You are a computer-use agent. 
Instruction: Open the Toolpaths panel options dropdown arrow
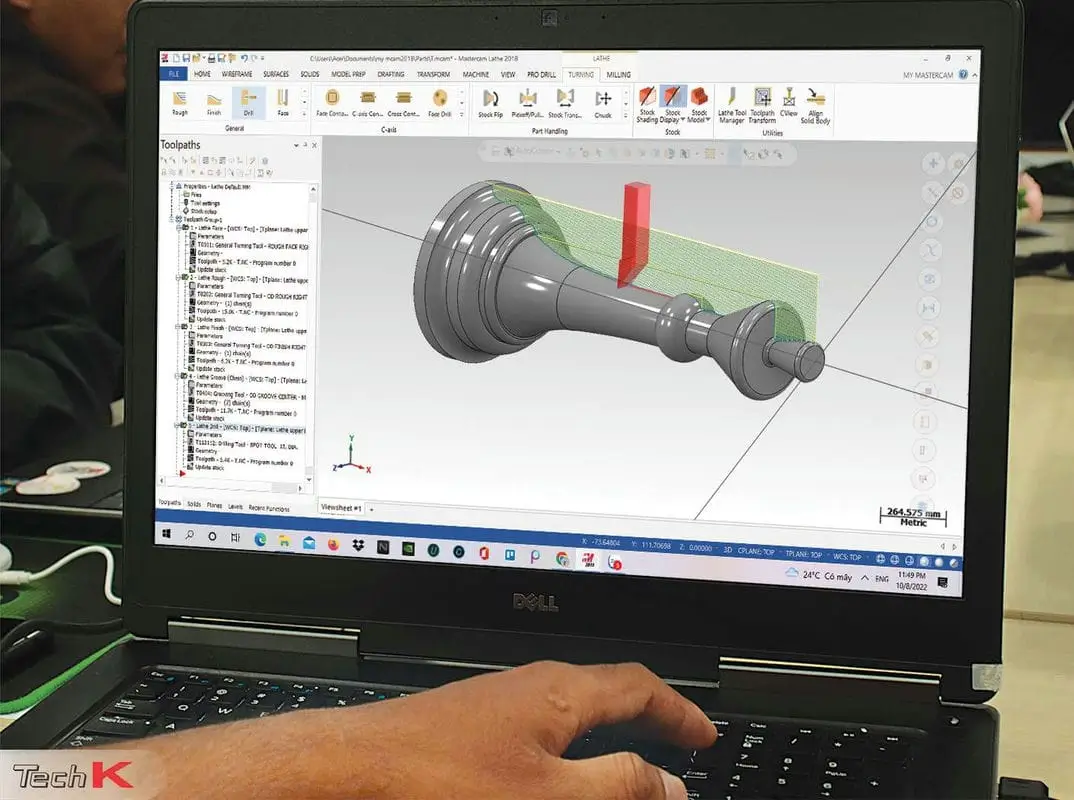[296, 145]
